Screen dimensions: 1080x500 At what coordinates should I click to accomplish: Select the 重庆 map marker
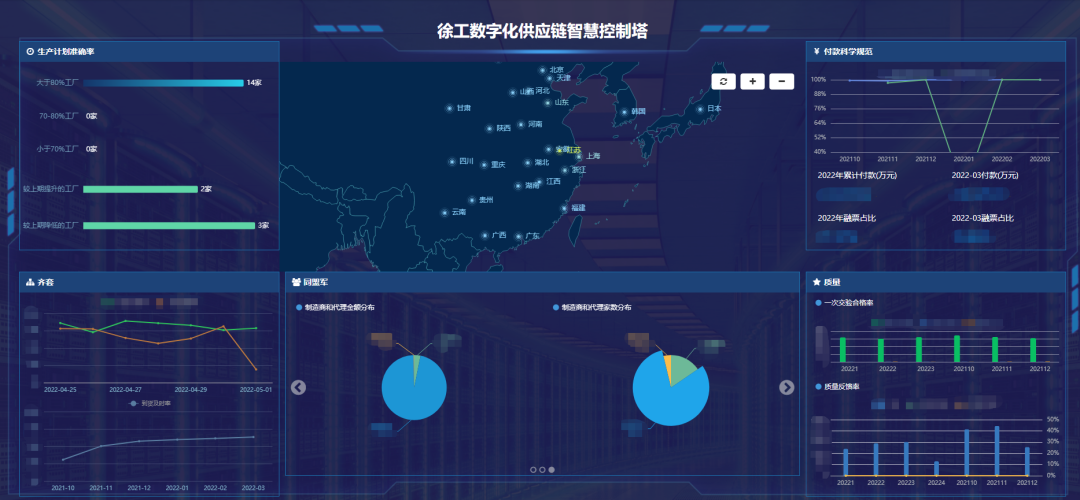tap(484, 165)
